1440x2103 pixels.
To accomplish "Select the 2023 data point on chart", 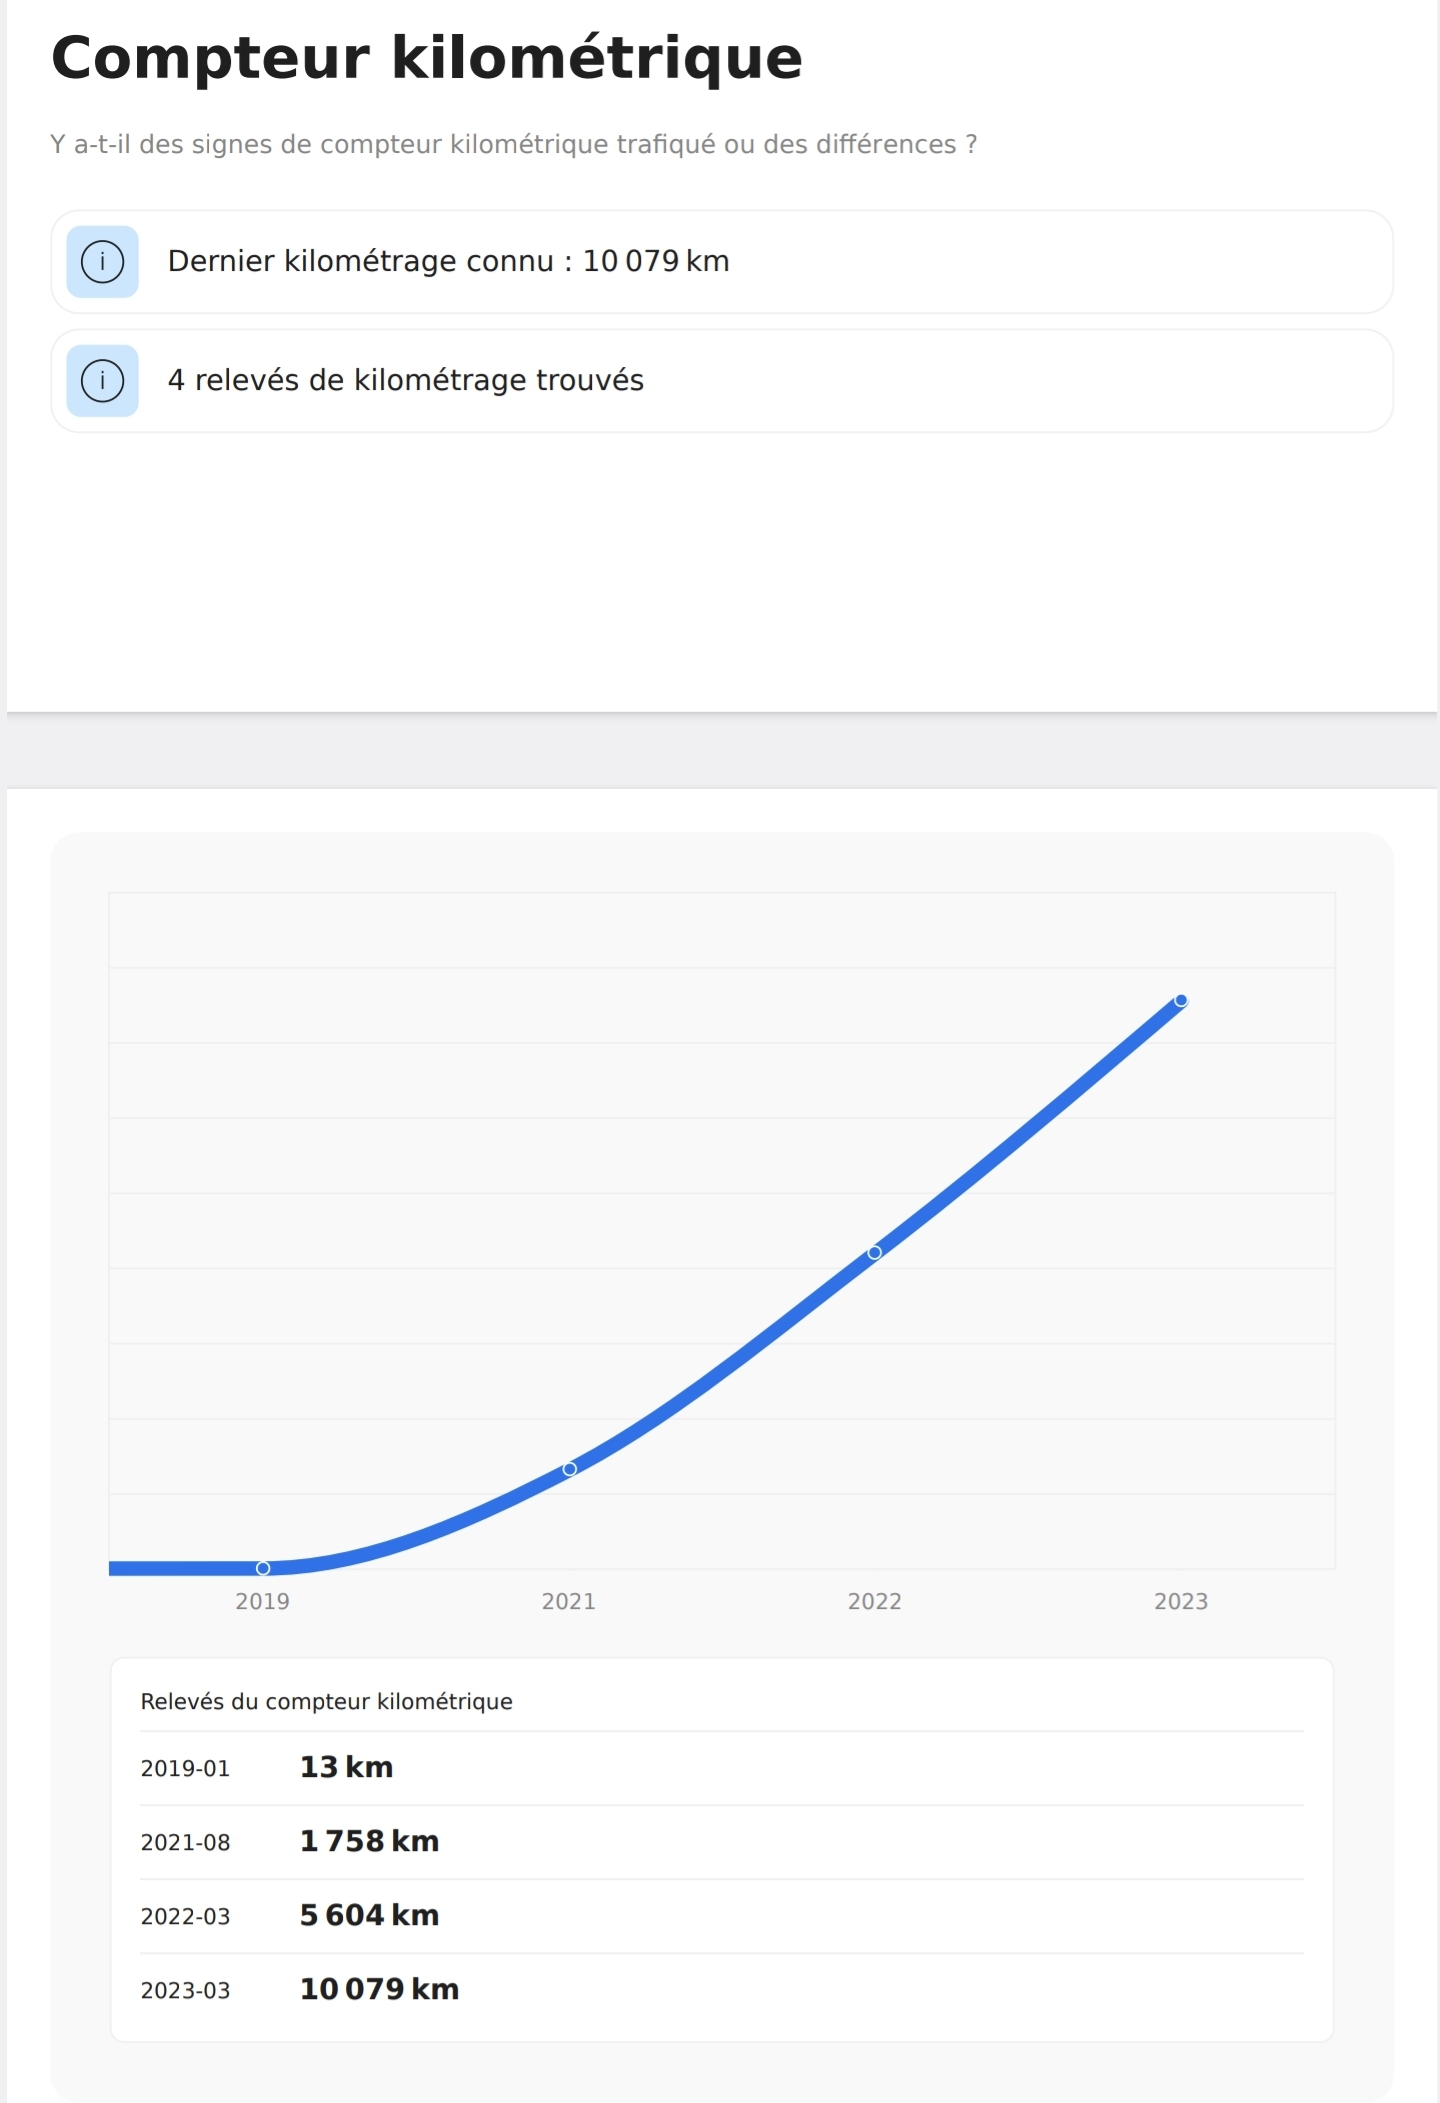I will [x=1181, y=1000].
